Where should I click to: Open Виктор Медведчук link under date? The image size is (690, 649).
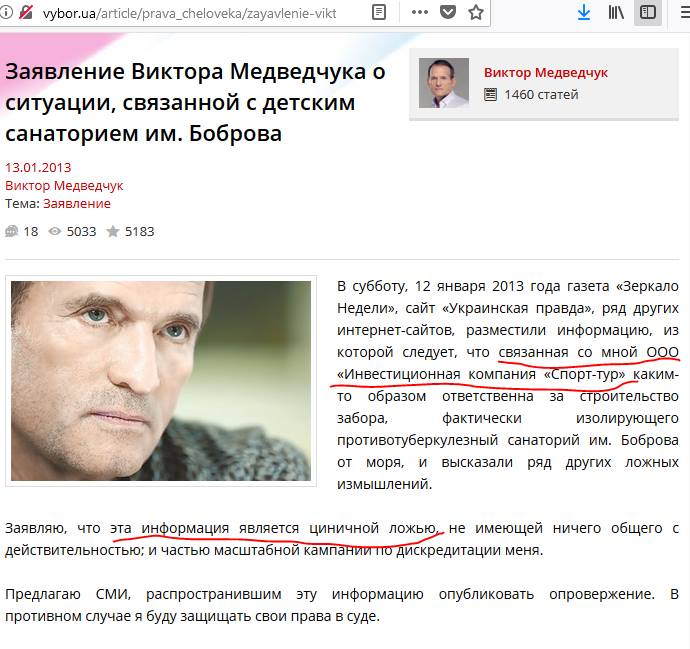click(x=64, y=186)
